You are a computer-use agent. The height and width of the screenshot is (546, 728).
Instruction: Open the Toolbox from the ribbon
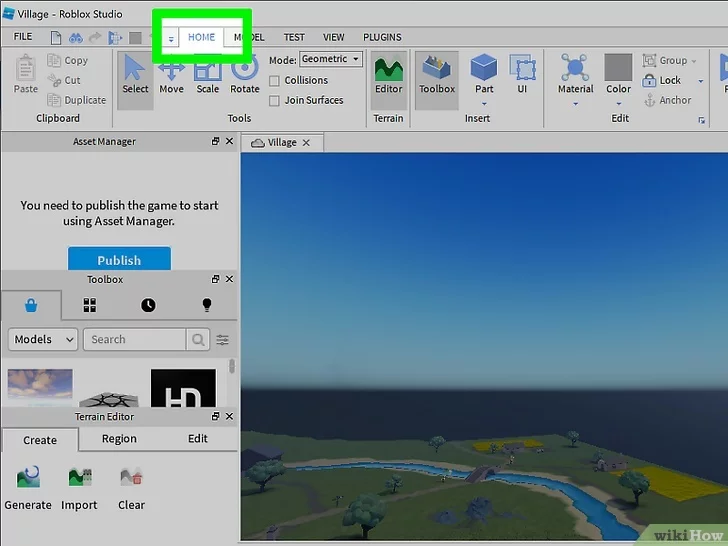pos(437,76)
